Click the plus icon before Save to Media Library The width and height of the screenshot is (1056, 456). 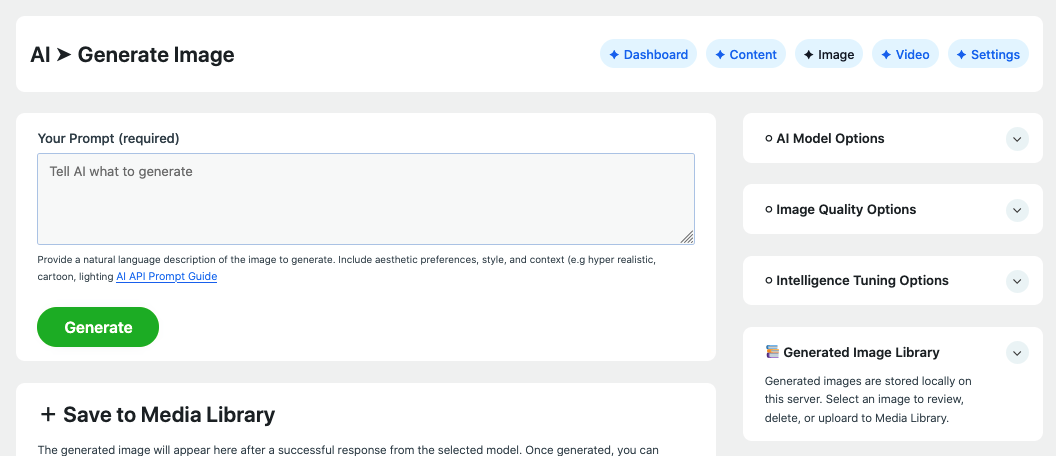click(x=47, y=414)
